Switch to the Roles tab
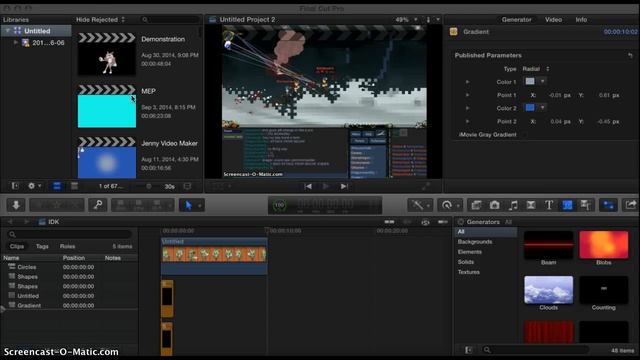The height and width of the screenshot is (360, 640). (67, 247)
